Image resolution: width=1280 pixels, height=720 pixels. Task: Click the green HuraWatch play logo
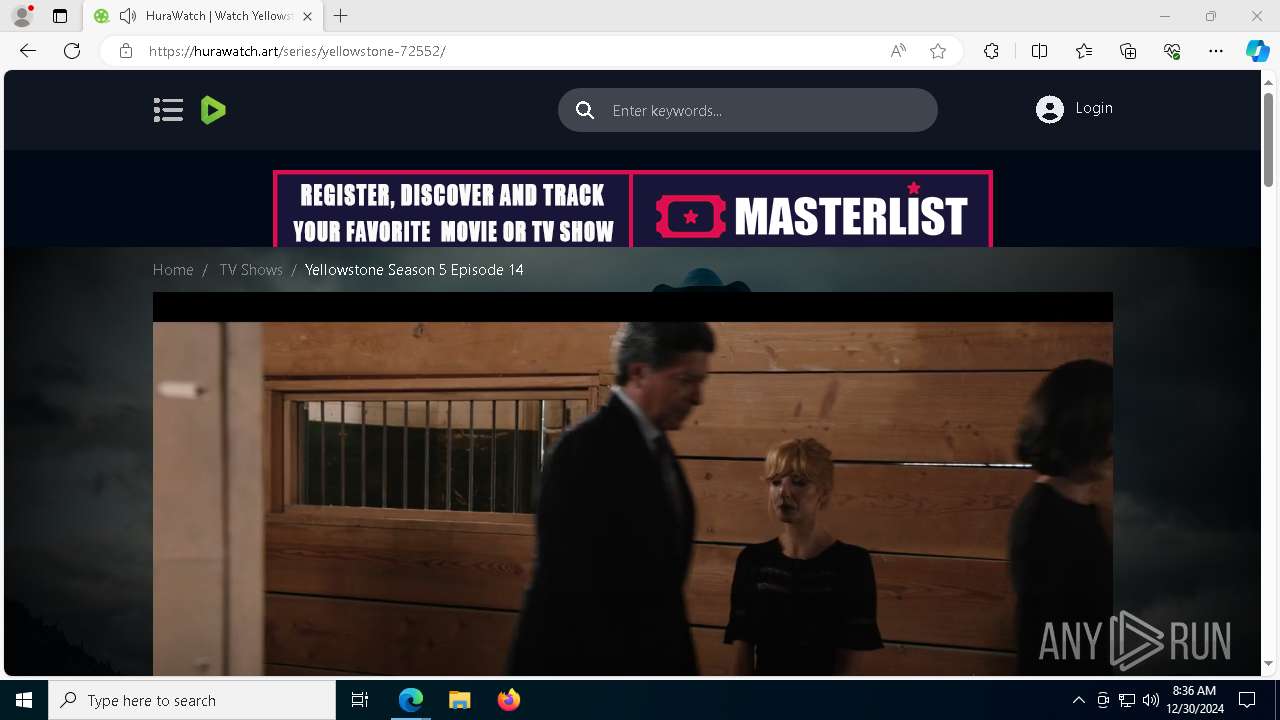(x=213, y=110)
